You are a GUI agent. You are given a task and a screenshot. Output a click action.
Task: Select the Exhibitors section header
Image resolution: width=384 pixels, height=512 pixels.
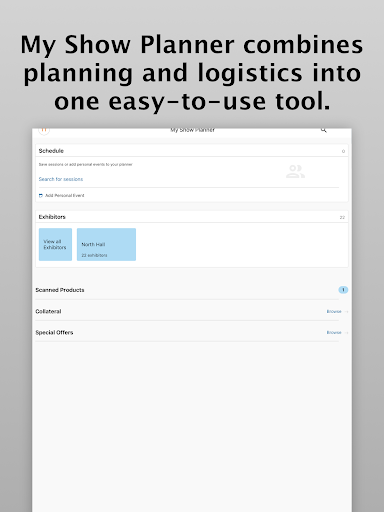(192, 217)
